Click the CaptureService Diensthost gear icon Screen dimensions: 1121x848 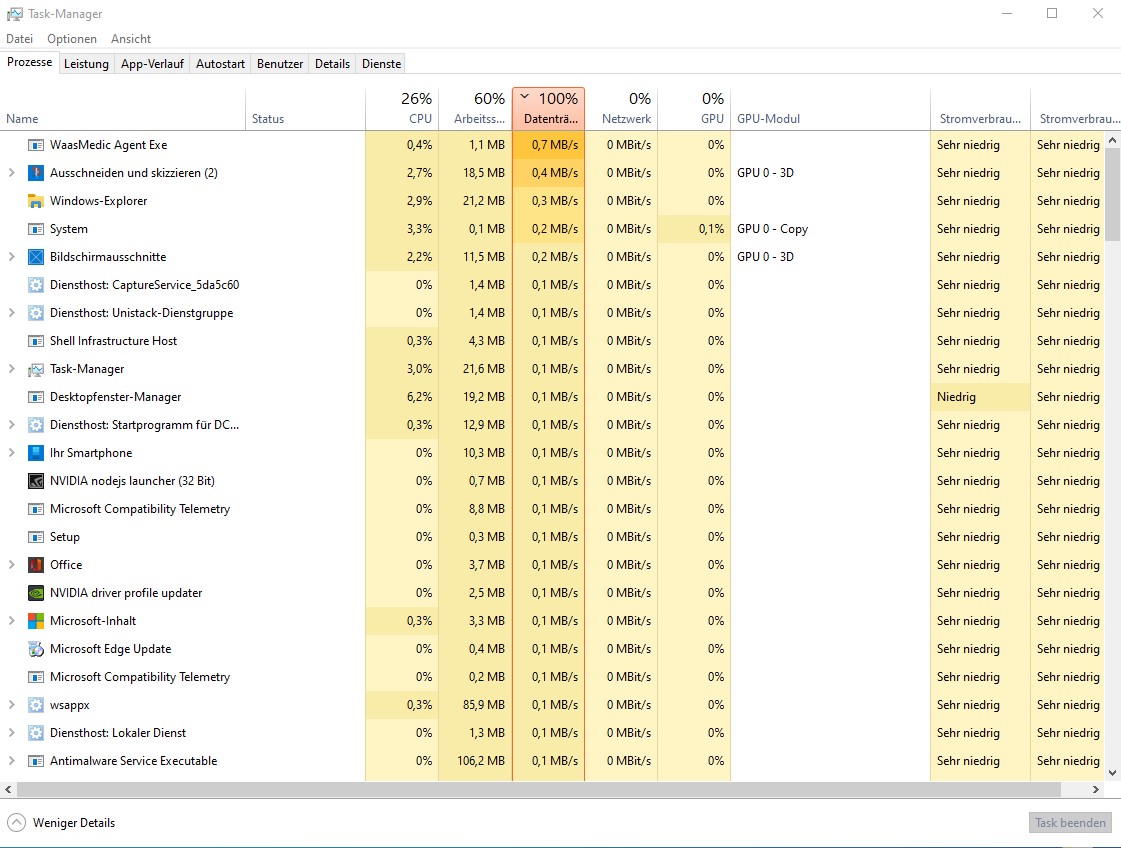click(x=36, y=285)
